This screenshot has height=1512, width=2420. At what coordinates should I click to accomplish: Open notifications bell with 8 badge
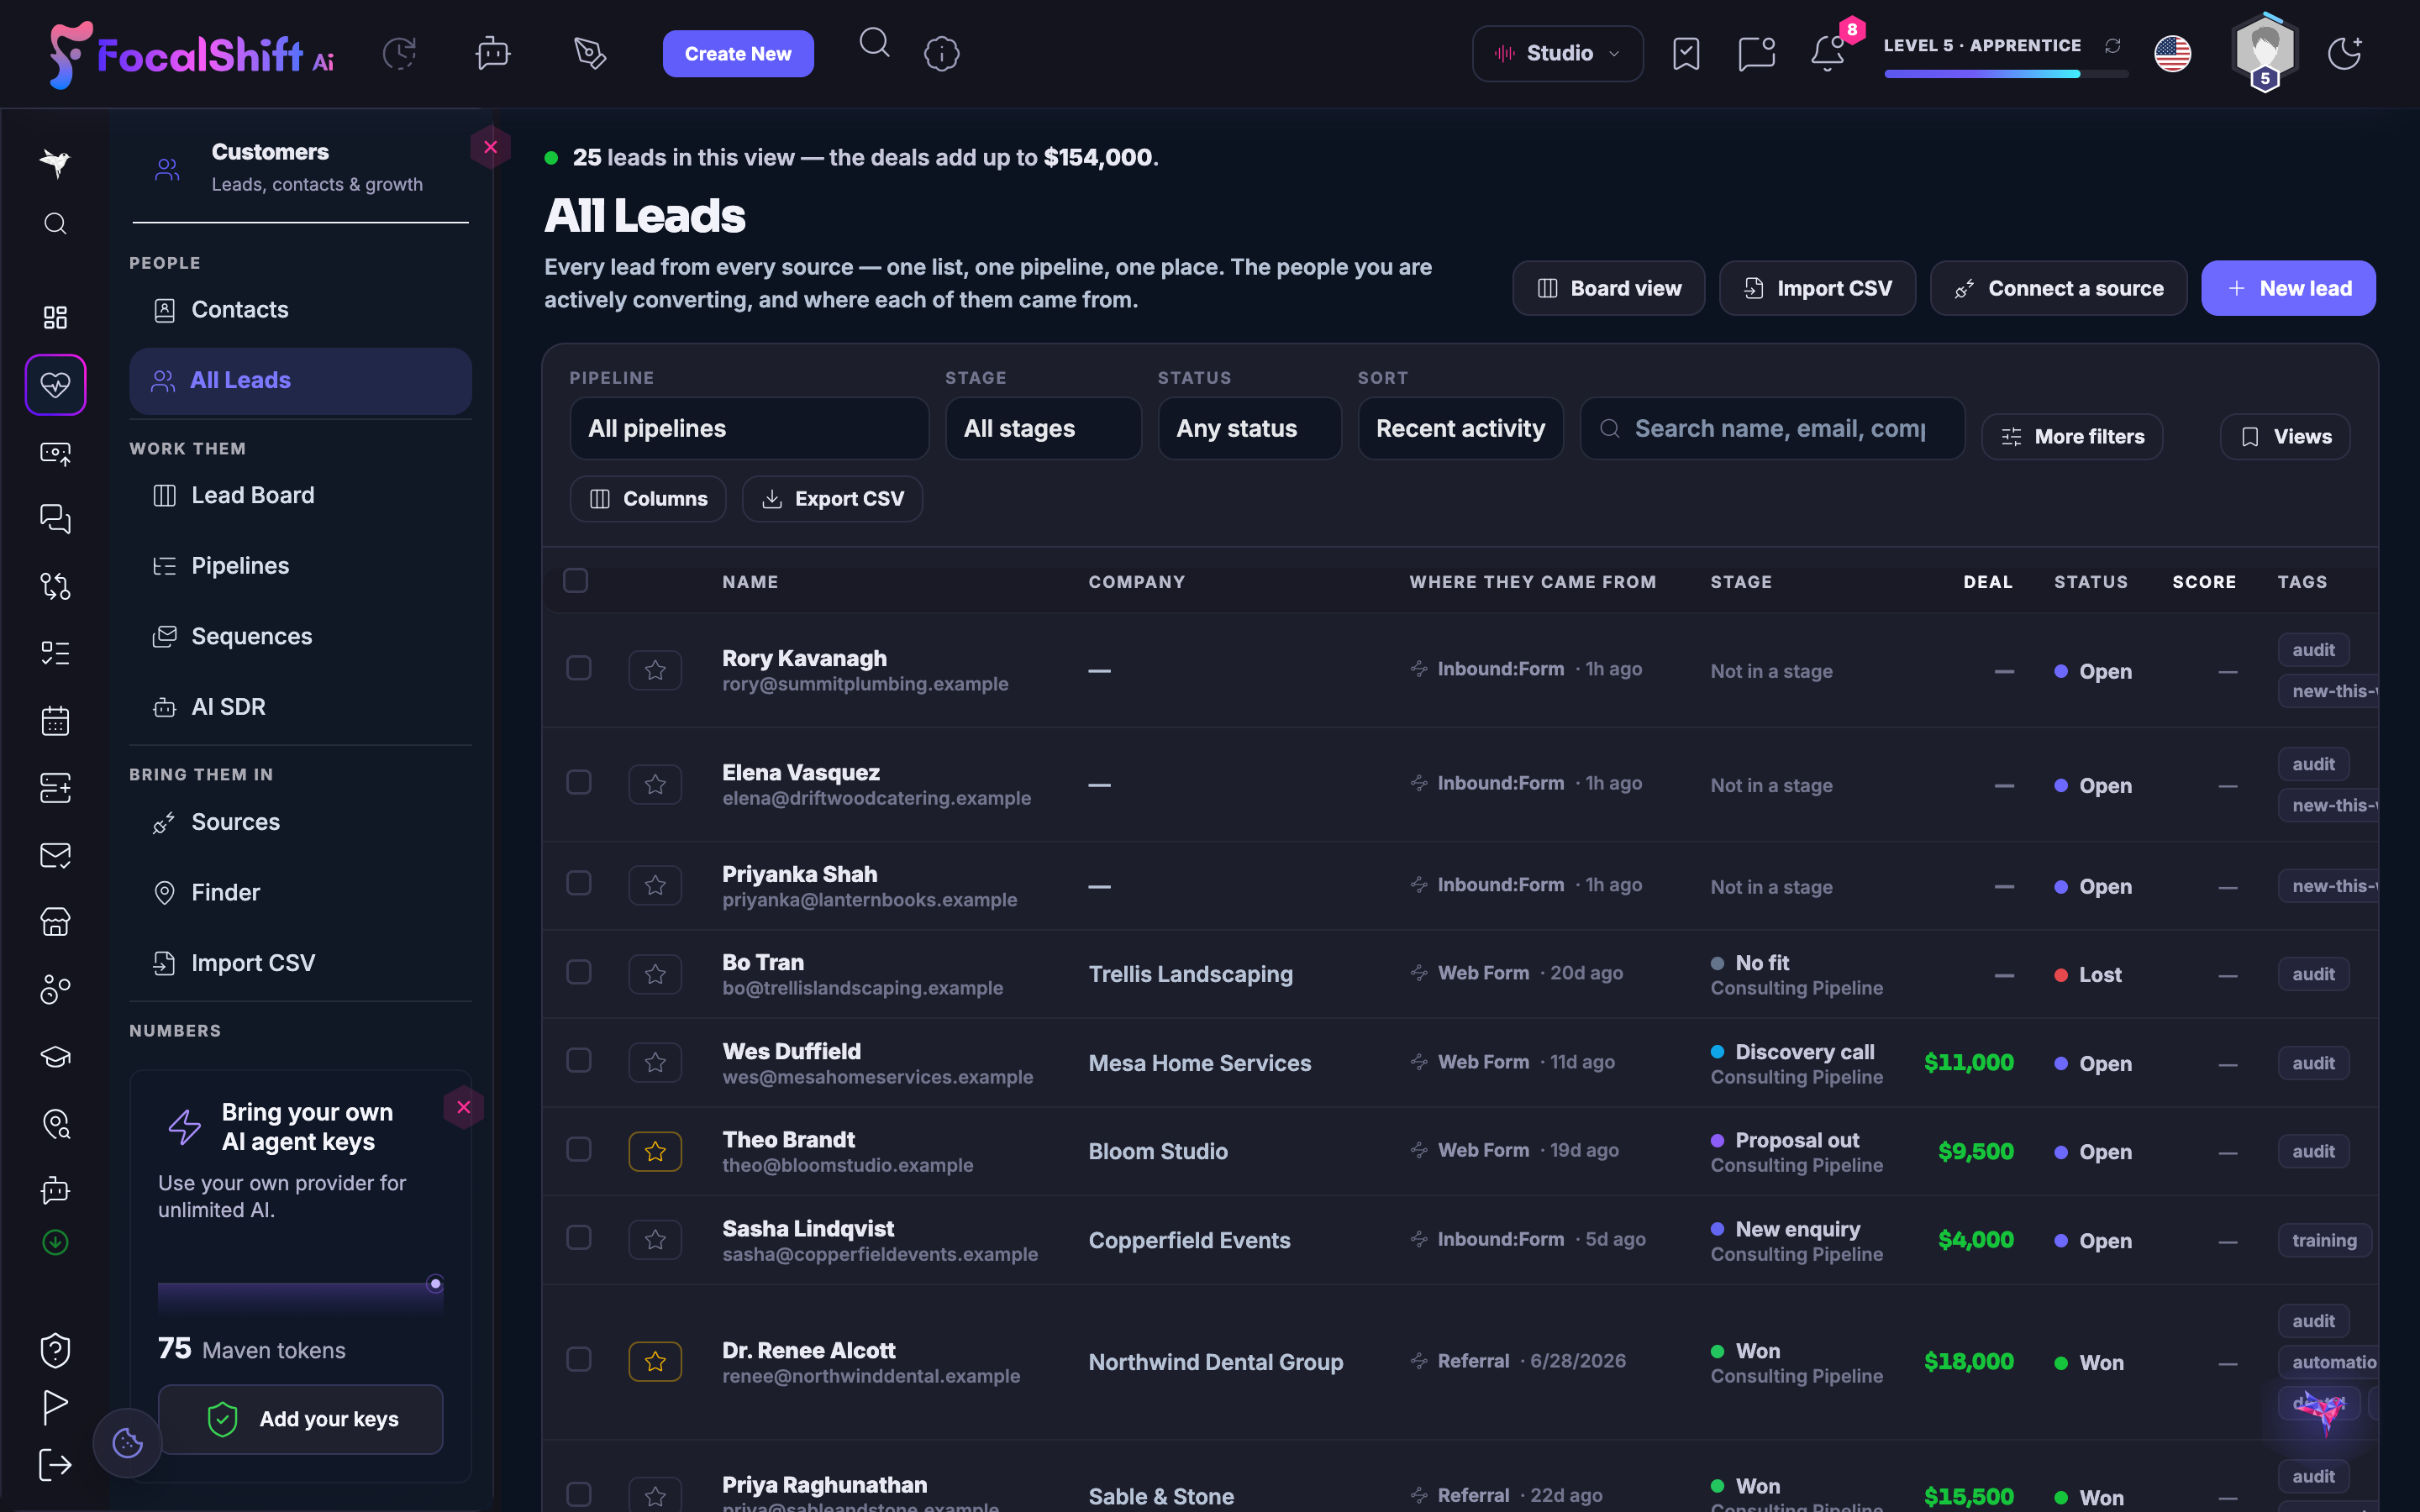click(1828, 52)
